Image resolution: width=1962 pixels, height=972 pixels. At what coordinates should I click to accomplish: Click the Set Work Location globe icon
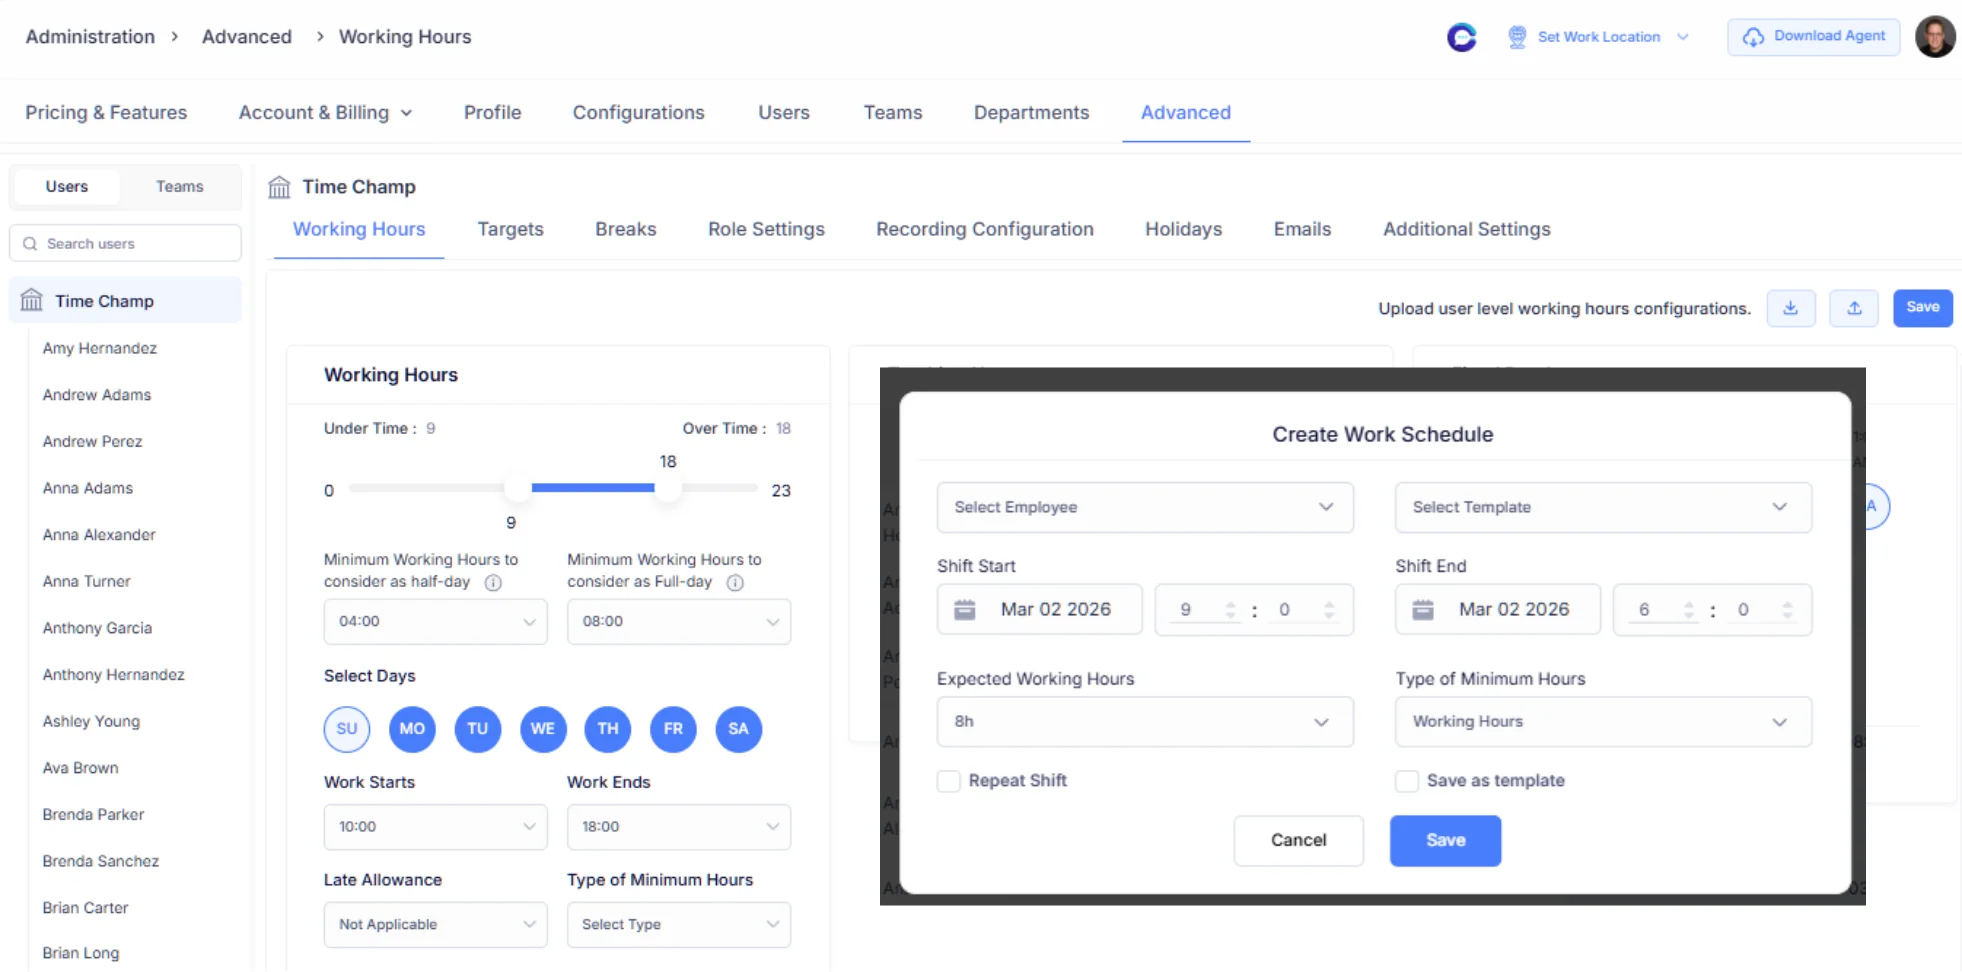tap(1517, 36)
